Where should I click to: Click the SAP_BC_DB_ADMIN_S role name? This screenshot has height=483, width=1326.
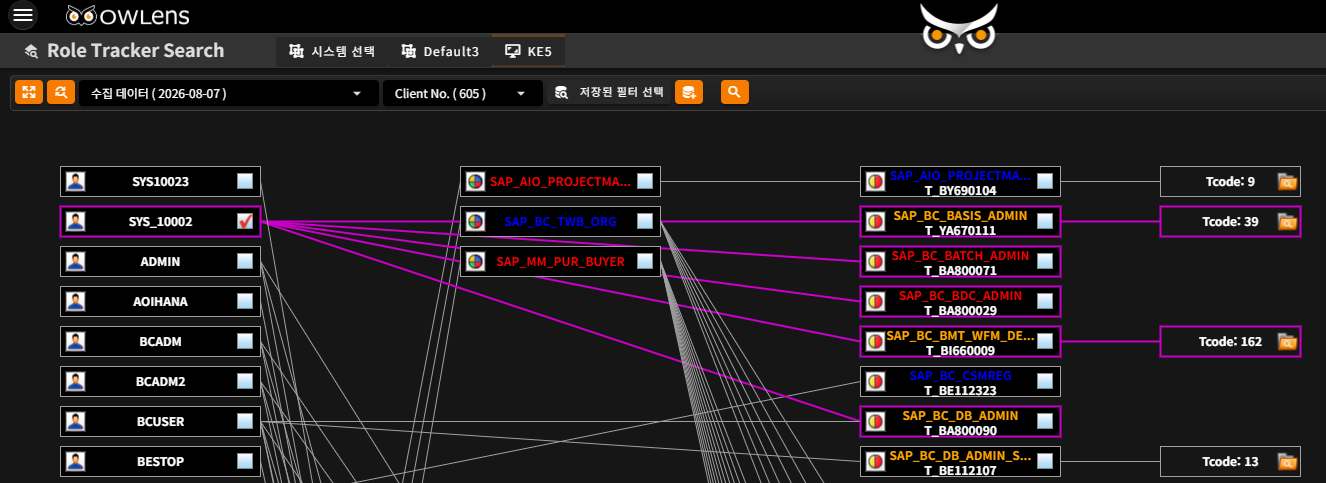click(960, 455)
